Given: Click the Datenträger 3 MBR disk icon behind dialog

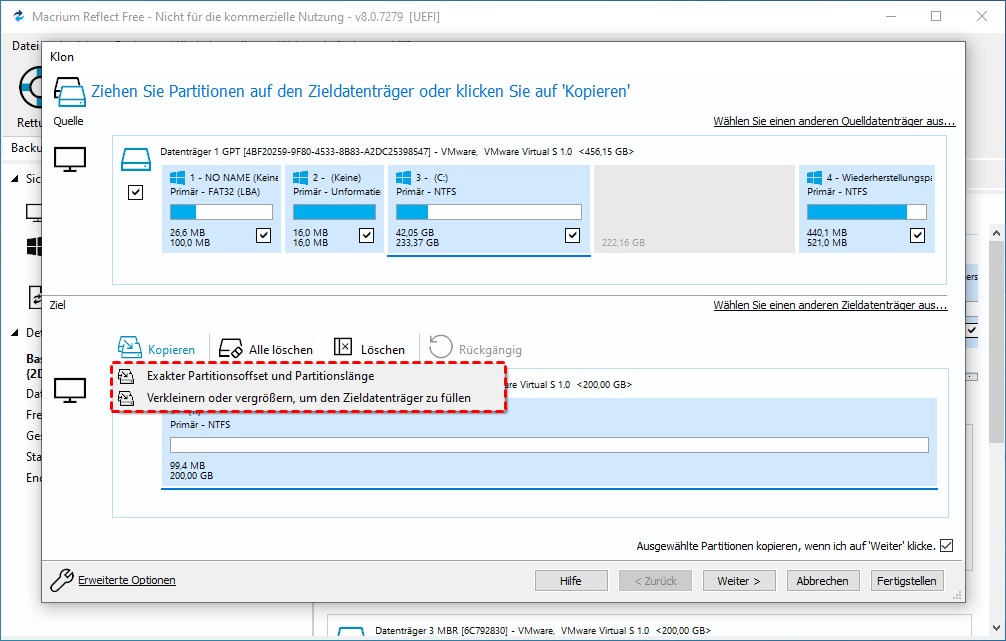Looking at the screenshot, I should 351,633.
